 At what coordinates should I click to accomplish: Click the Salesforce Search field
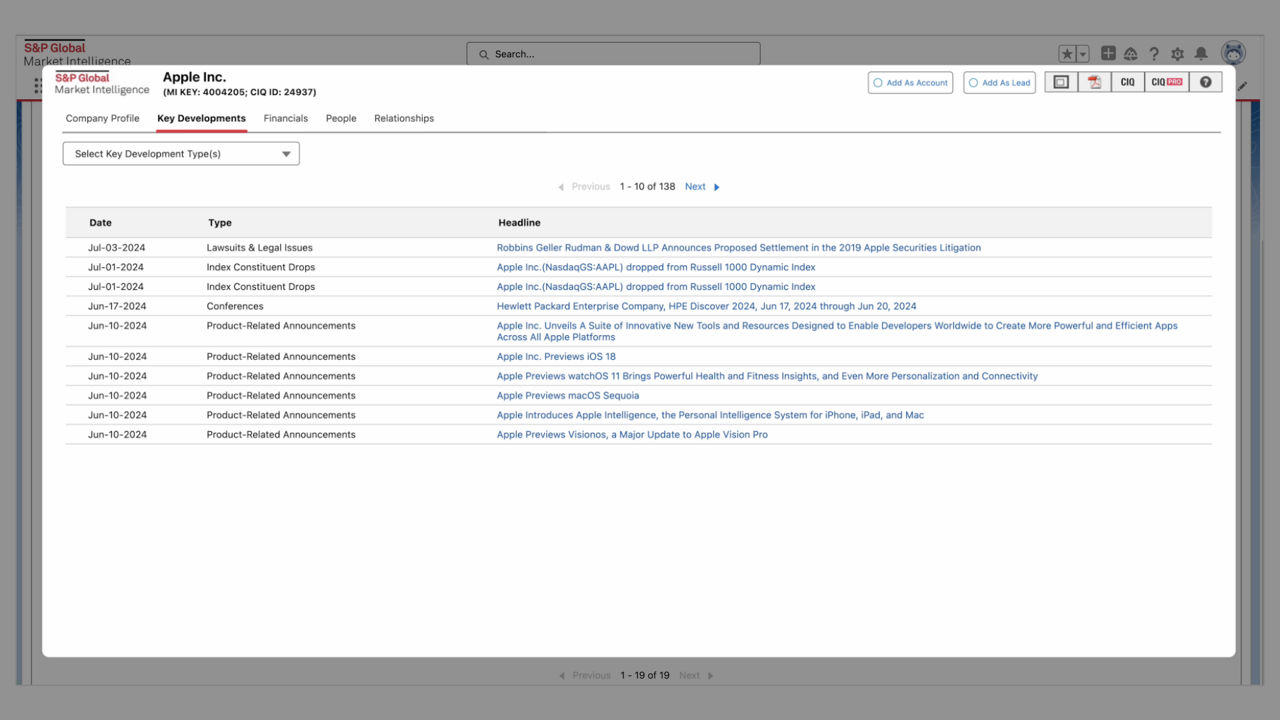click(x=613, y=54)
